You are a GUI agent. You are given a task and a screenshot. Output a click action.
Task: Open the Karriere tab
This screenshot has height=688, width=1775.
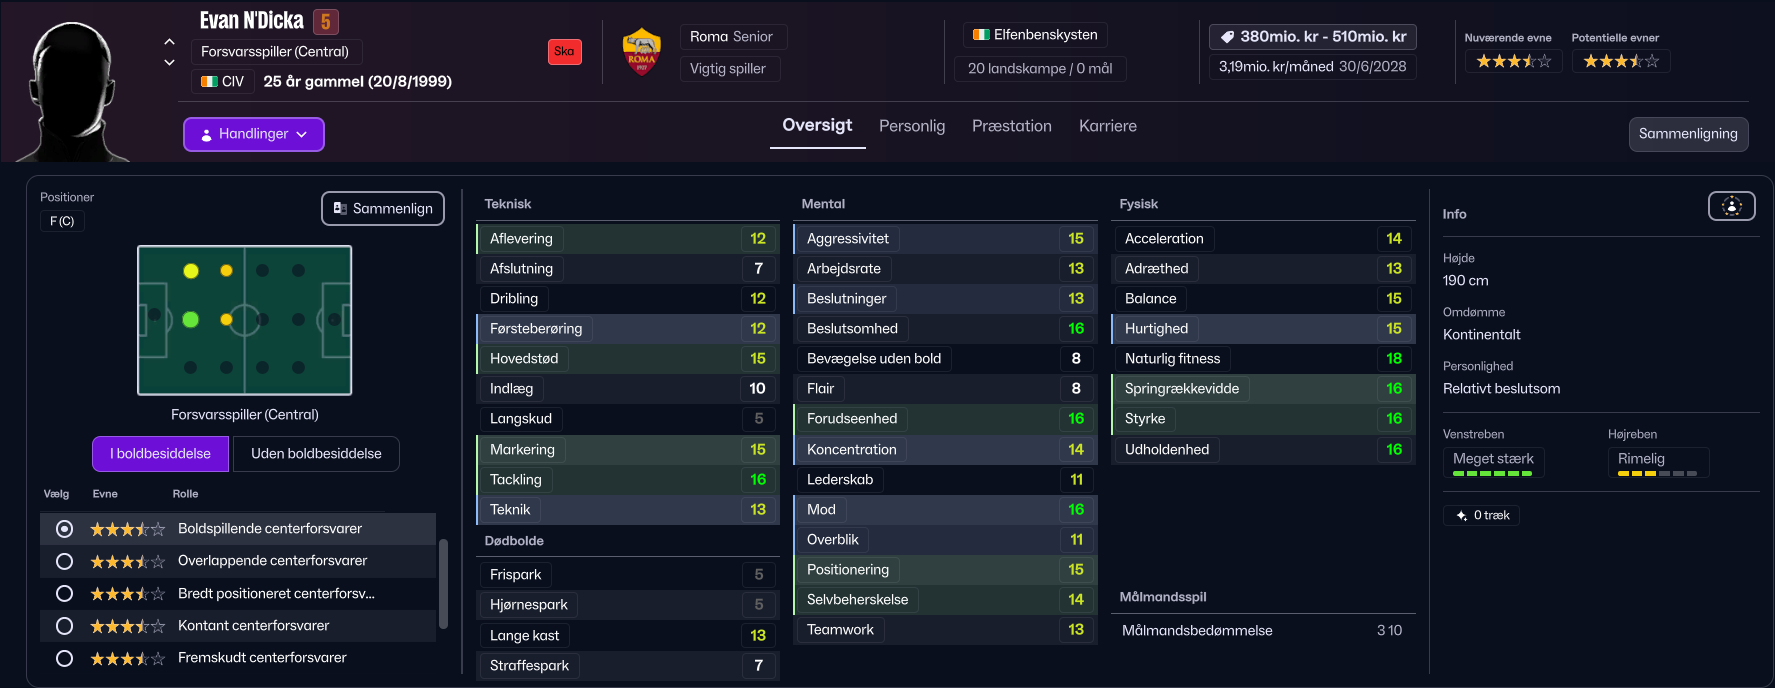pyautogui.click(x=1107, y=126)
